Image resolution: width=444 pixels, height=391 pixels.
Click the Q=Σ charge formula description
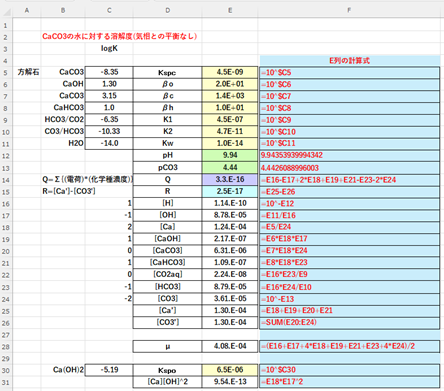[87, 180]
